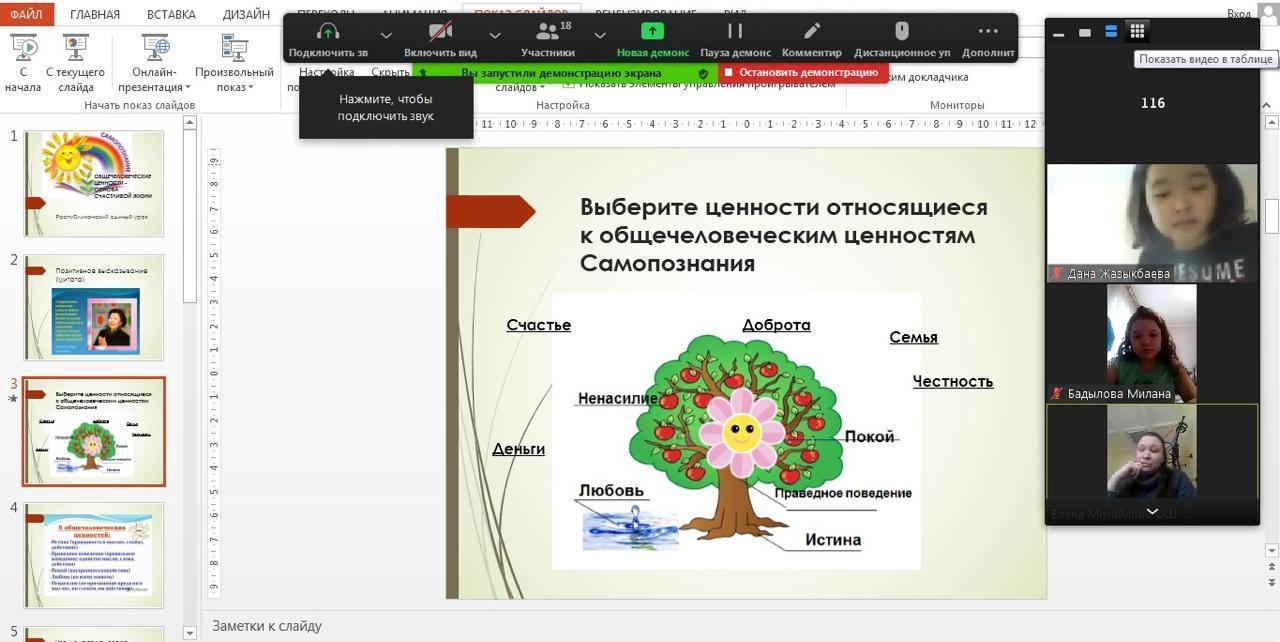Click the Remote Control mouse icon

pyautogui.click(x=901, y=32)
